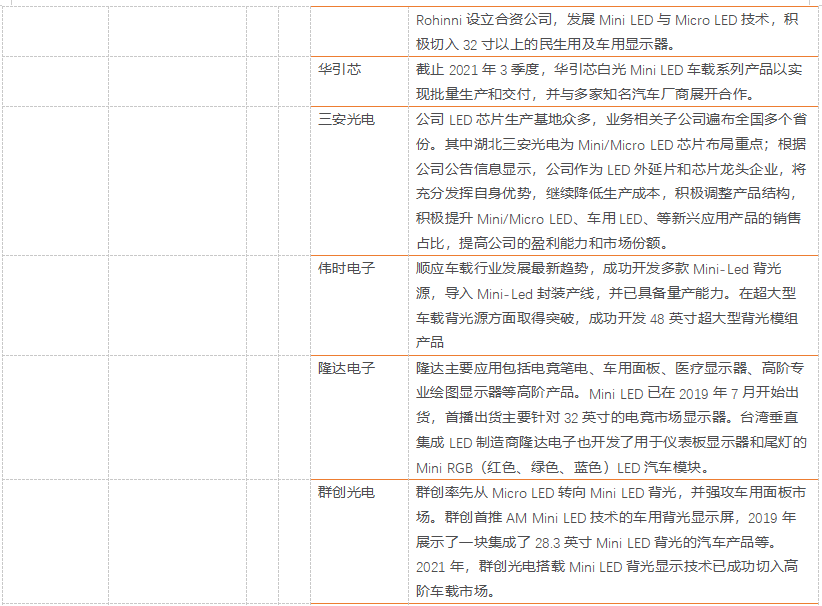Click the line starting '展示了一块集成了 28.3 英寸'
Image resolution: width=822 pixels, height=606 pixels.
(598, 543)
